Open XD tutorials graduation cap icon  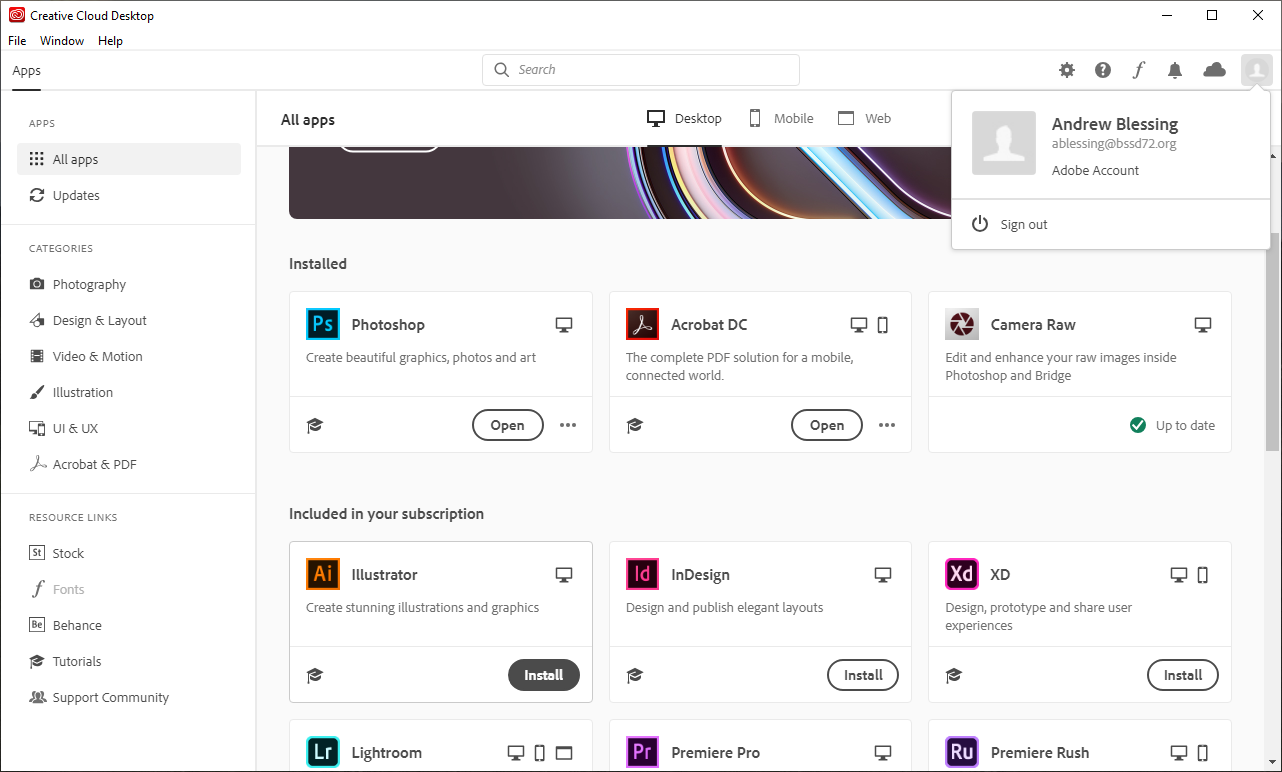[x=954, y=675]
